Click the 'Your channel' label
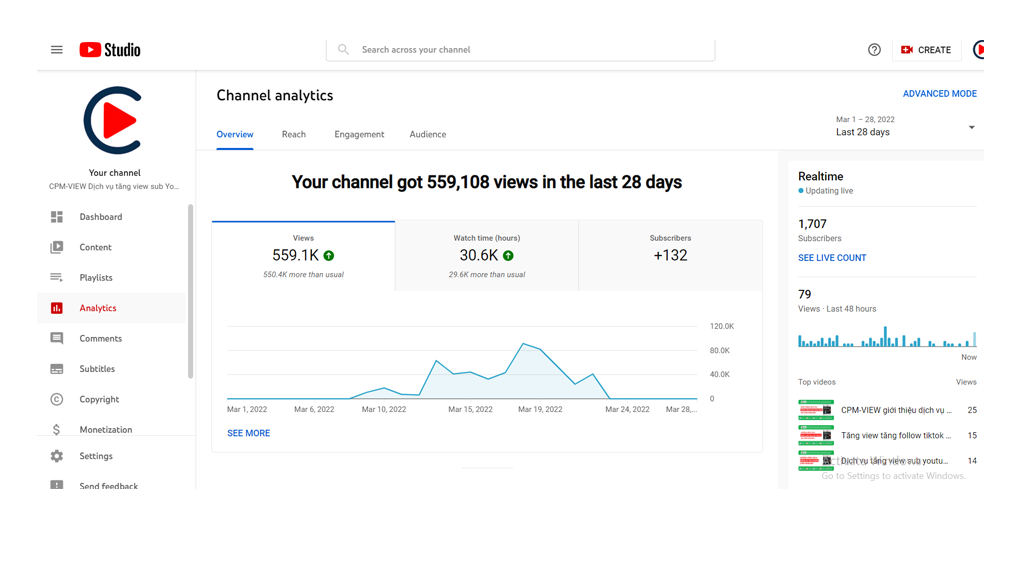1024x564 pixels. pyautogui.click(x=114, y=173)
